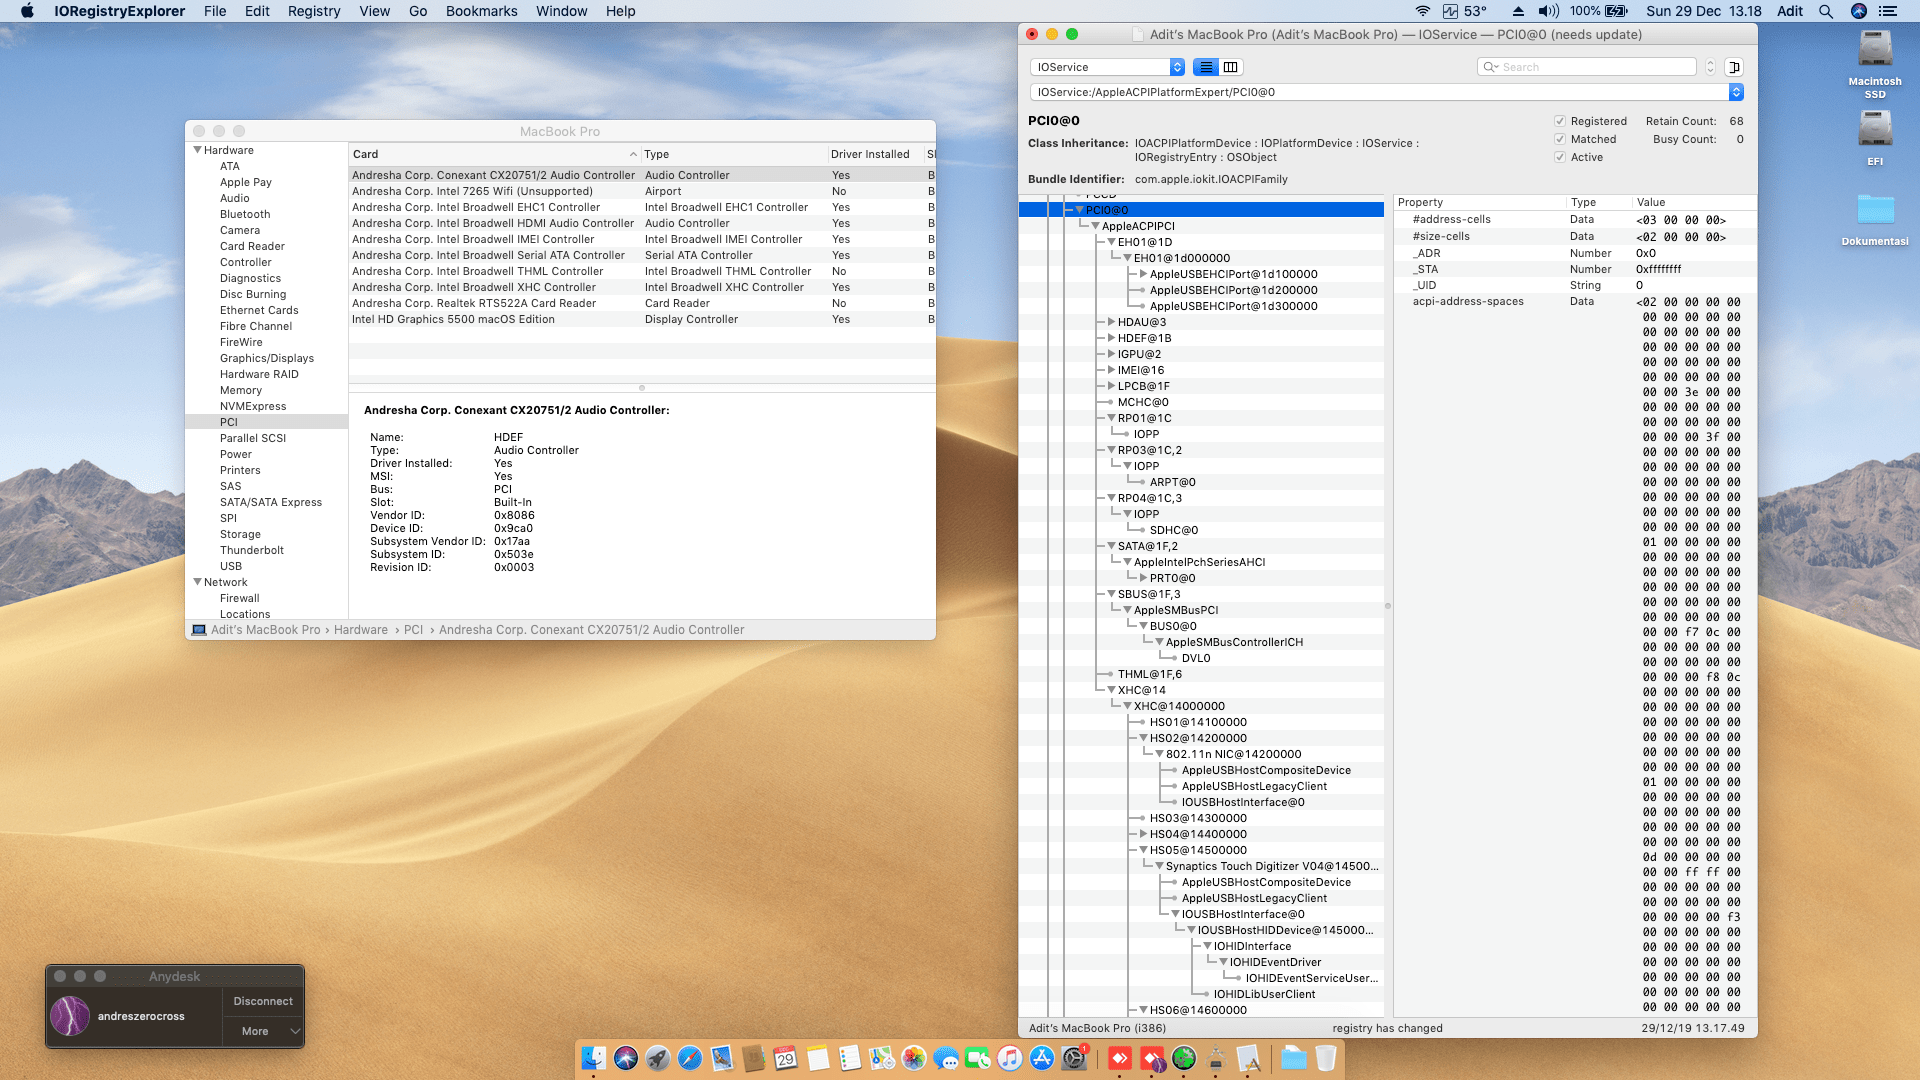The width and height of the screenshot is (1920, 1080).
Task: Open the Bookmarks menu
Action: [481, 11]
